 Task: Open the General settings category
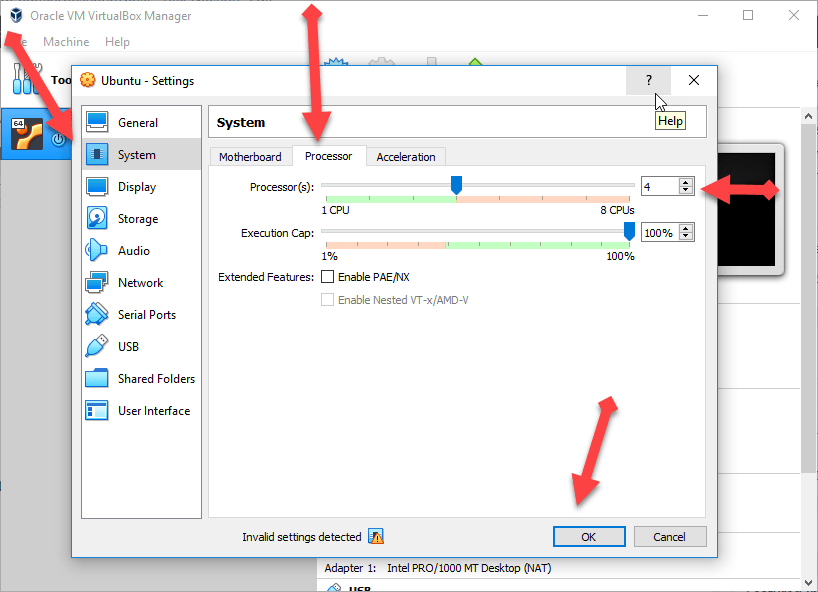(x=137, y=123)
